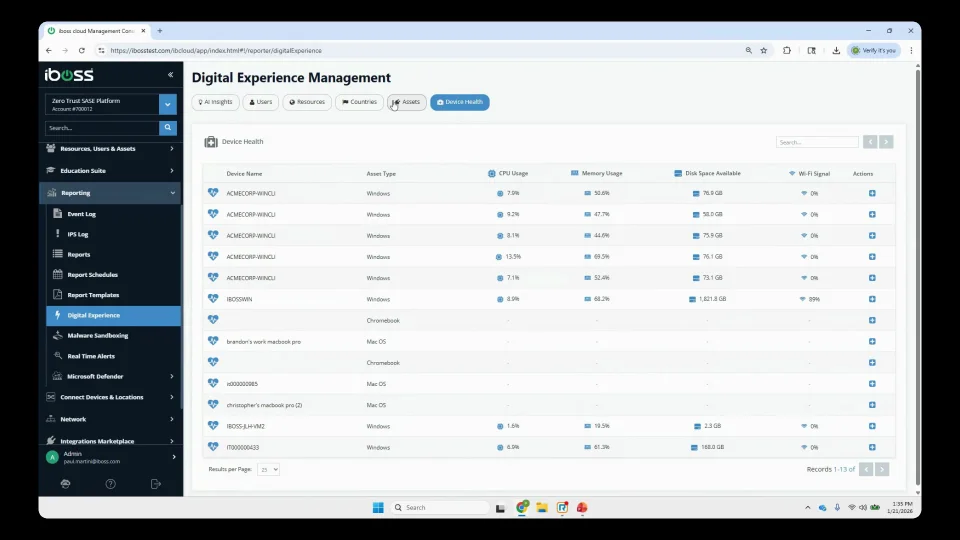This screenshot has width=960, height=540.
Task: Expand the Network section
Action: [x=110, y=419]
